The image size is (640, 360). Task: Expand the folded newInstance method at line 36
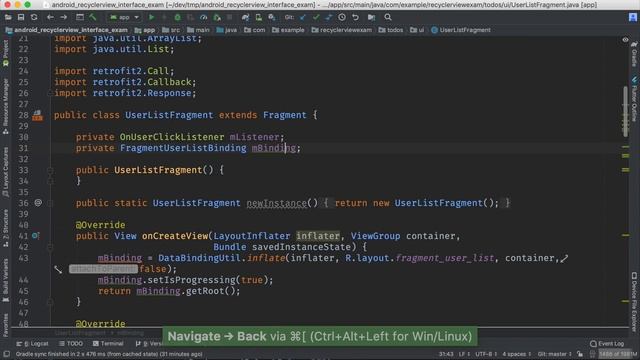(50, 203)
